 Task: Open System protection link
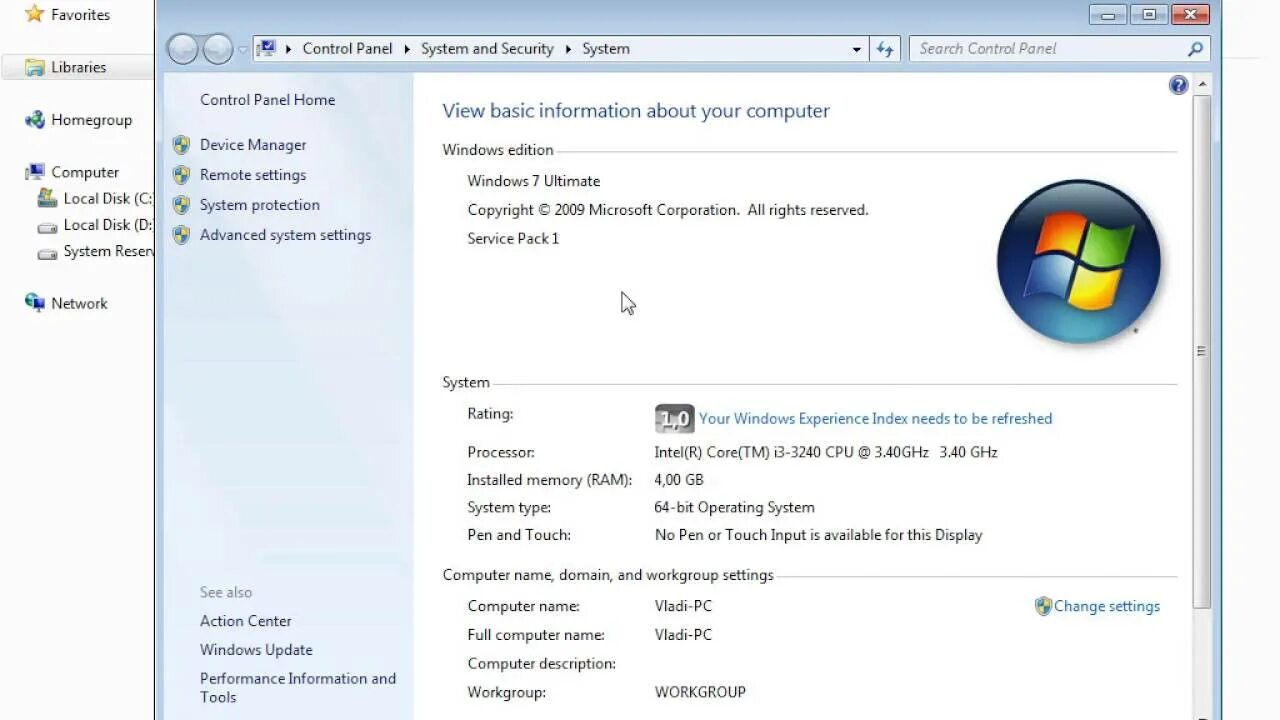click(260, 205)
